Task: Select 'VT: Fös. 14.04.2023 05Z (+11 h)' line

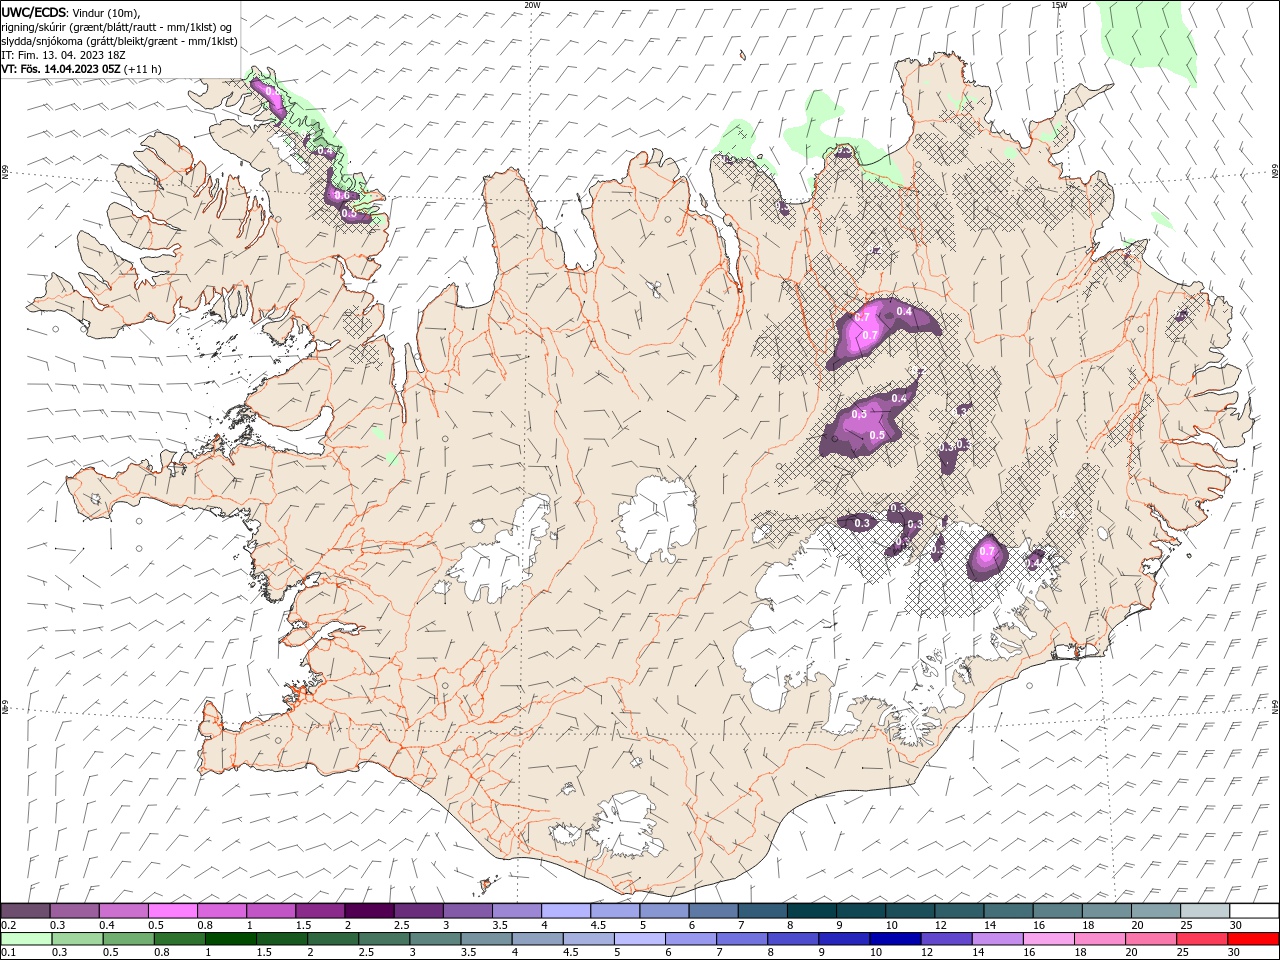Action: pyautogui.click(x=82, y=69)
